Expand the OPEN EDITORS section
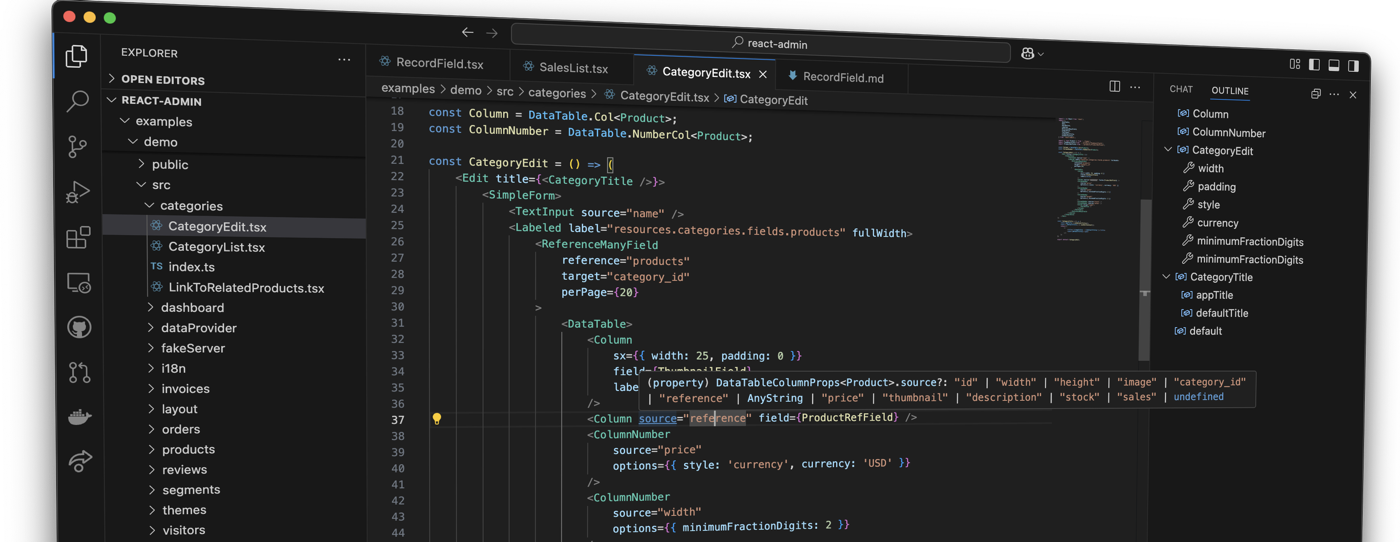Image resolution: width=1400 pixels, height=542 pixels. pos(163,80)
